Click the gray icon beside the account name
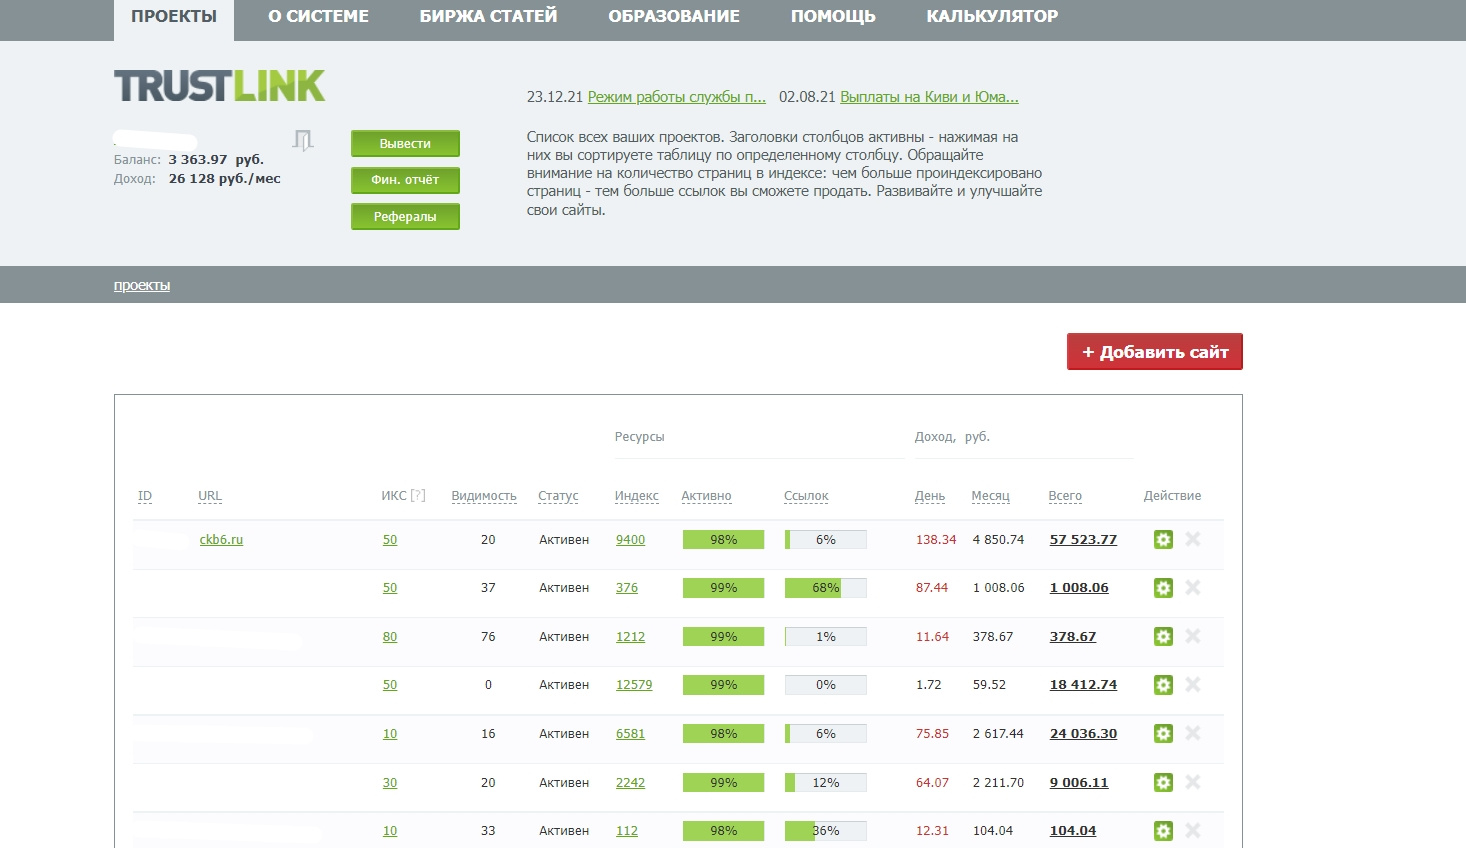This screenshot has width=1466, height=848. (x=303, y=140)
